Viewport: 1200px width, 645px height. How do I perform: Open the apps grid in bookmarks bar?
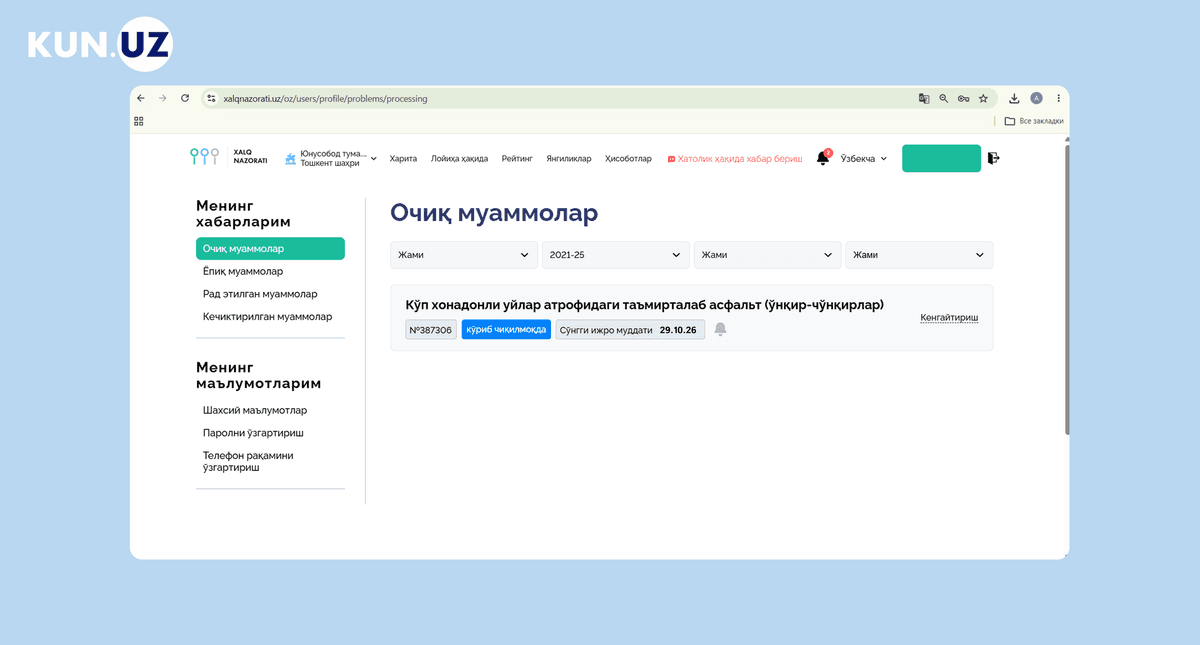(x=139, y=121)
